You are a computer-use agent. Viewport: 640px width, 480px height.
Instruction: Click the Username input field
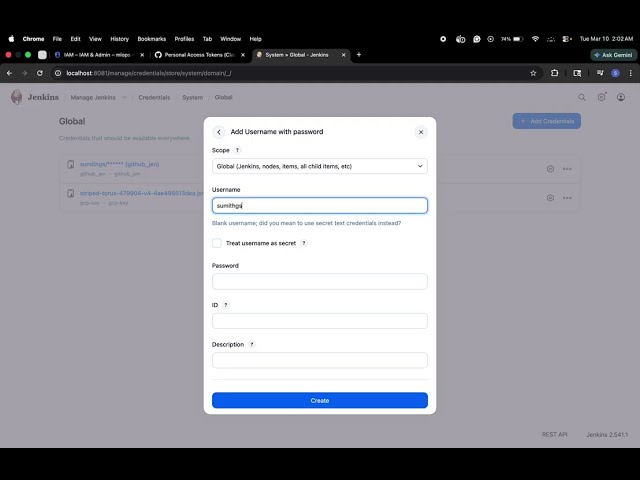tap(320, 205)
